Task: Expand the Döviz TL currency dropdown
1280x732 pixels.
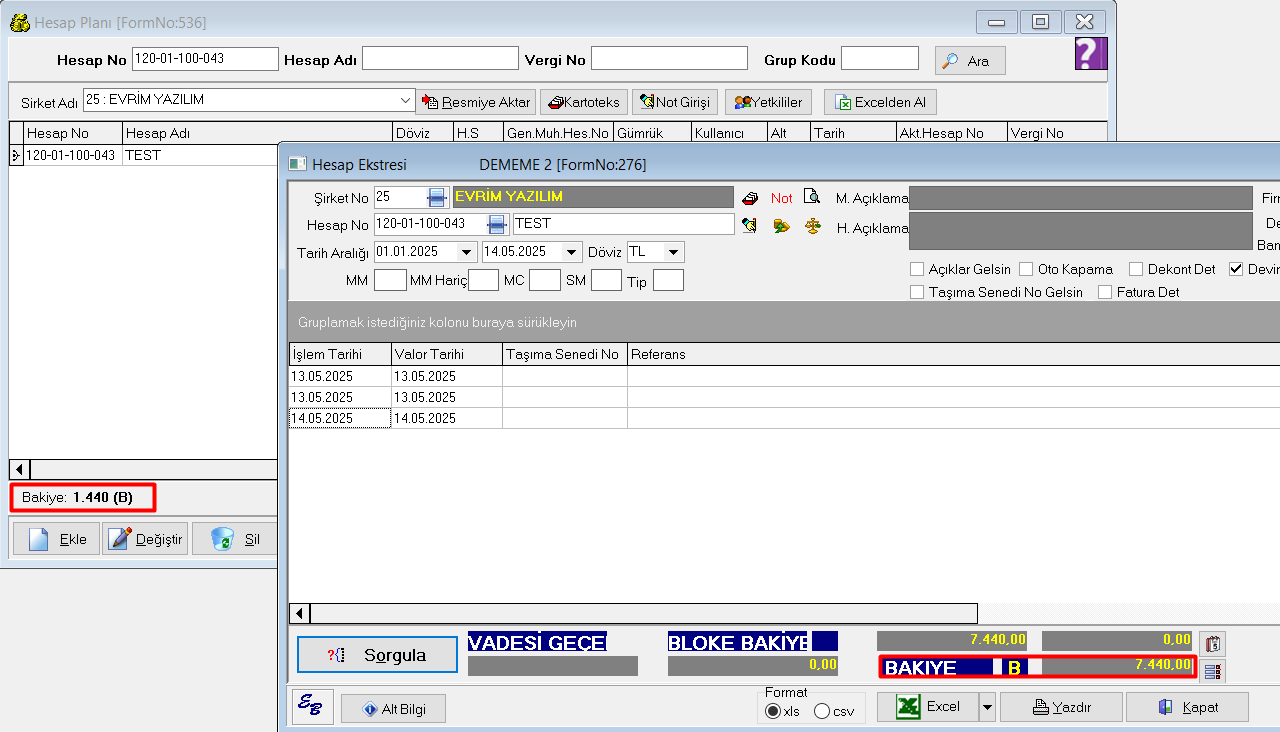Action: [674, 252]
